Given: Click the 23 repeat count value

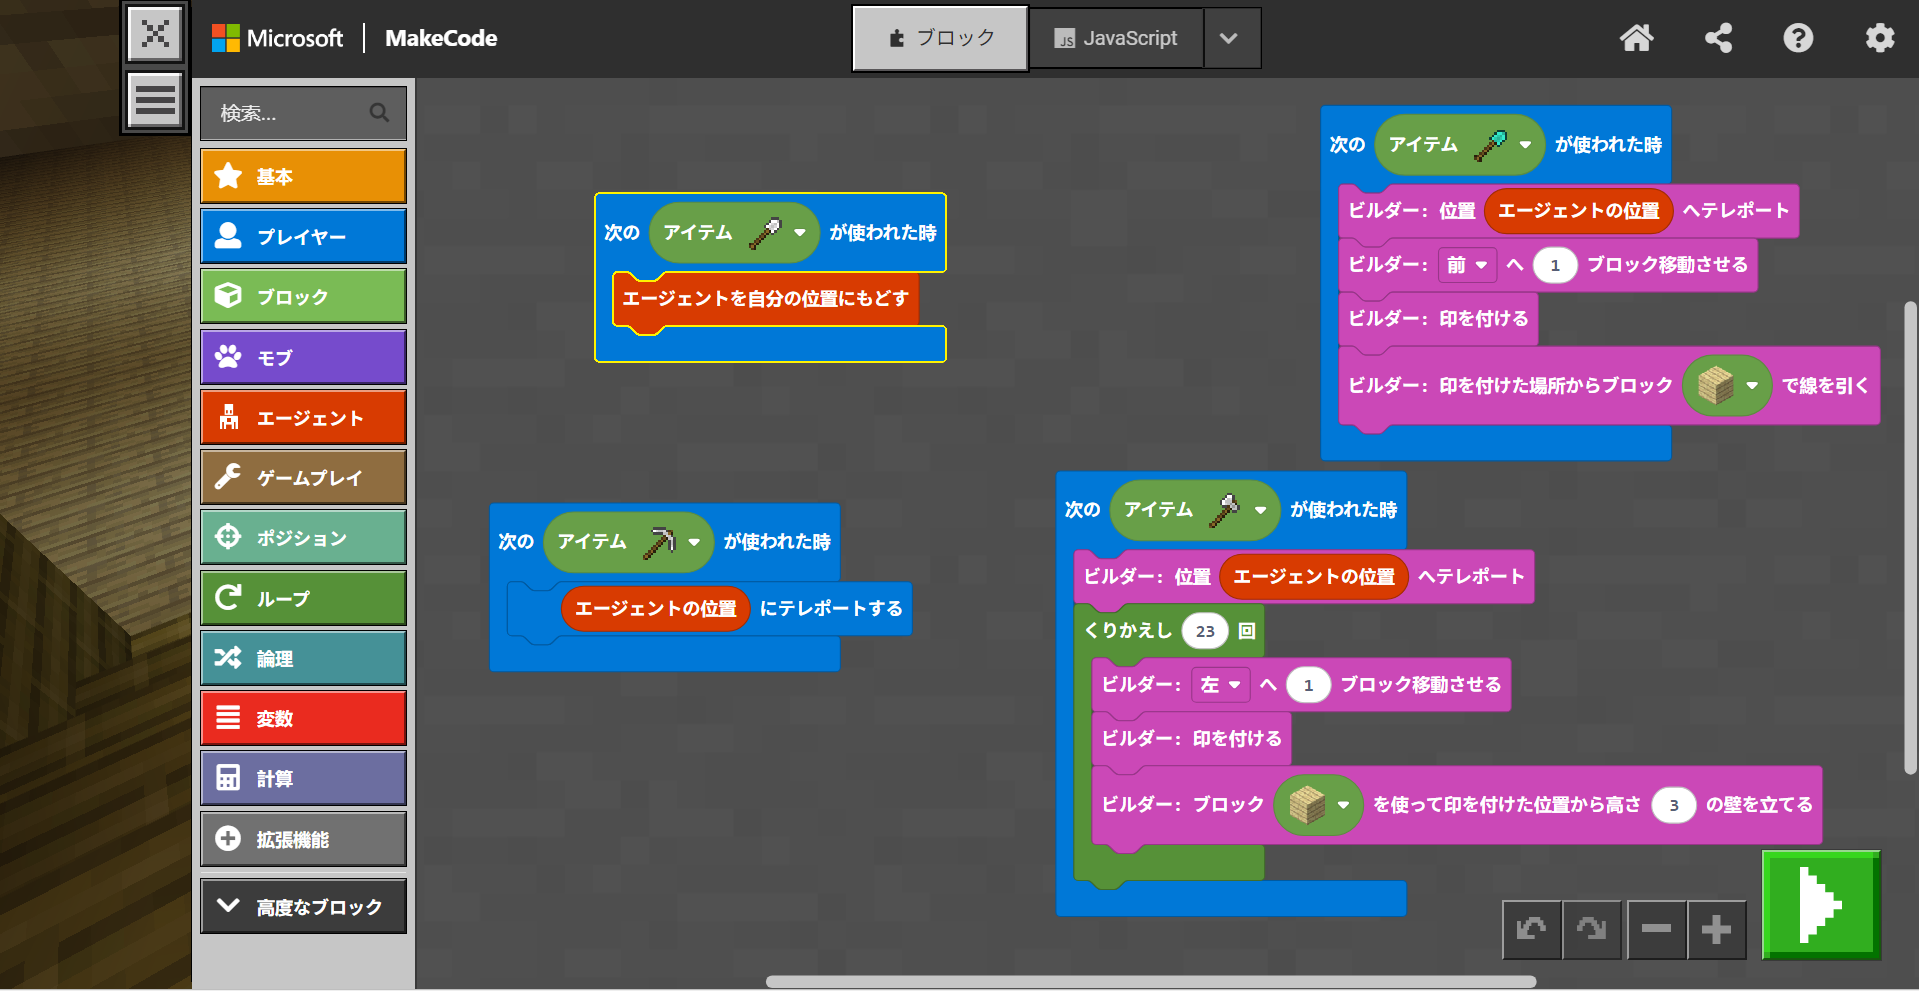Looking at the screenshot, I should tap(1205, 631).
